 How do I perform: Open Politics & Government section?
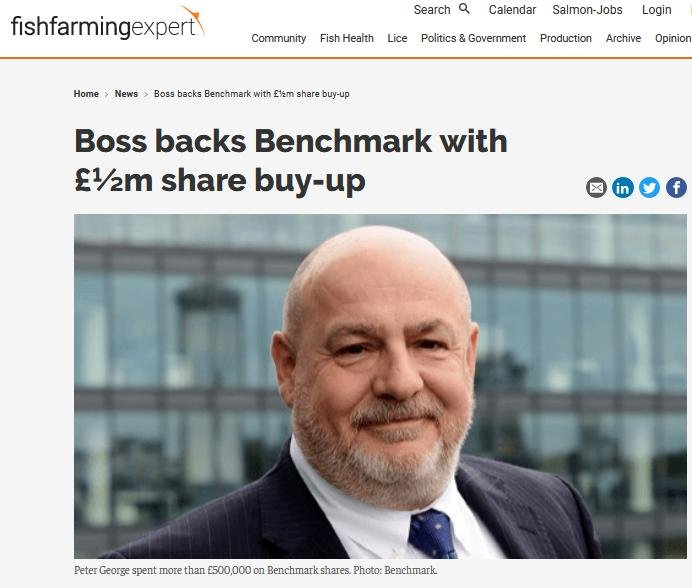click(473, 38)
